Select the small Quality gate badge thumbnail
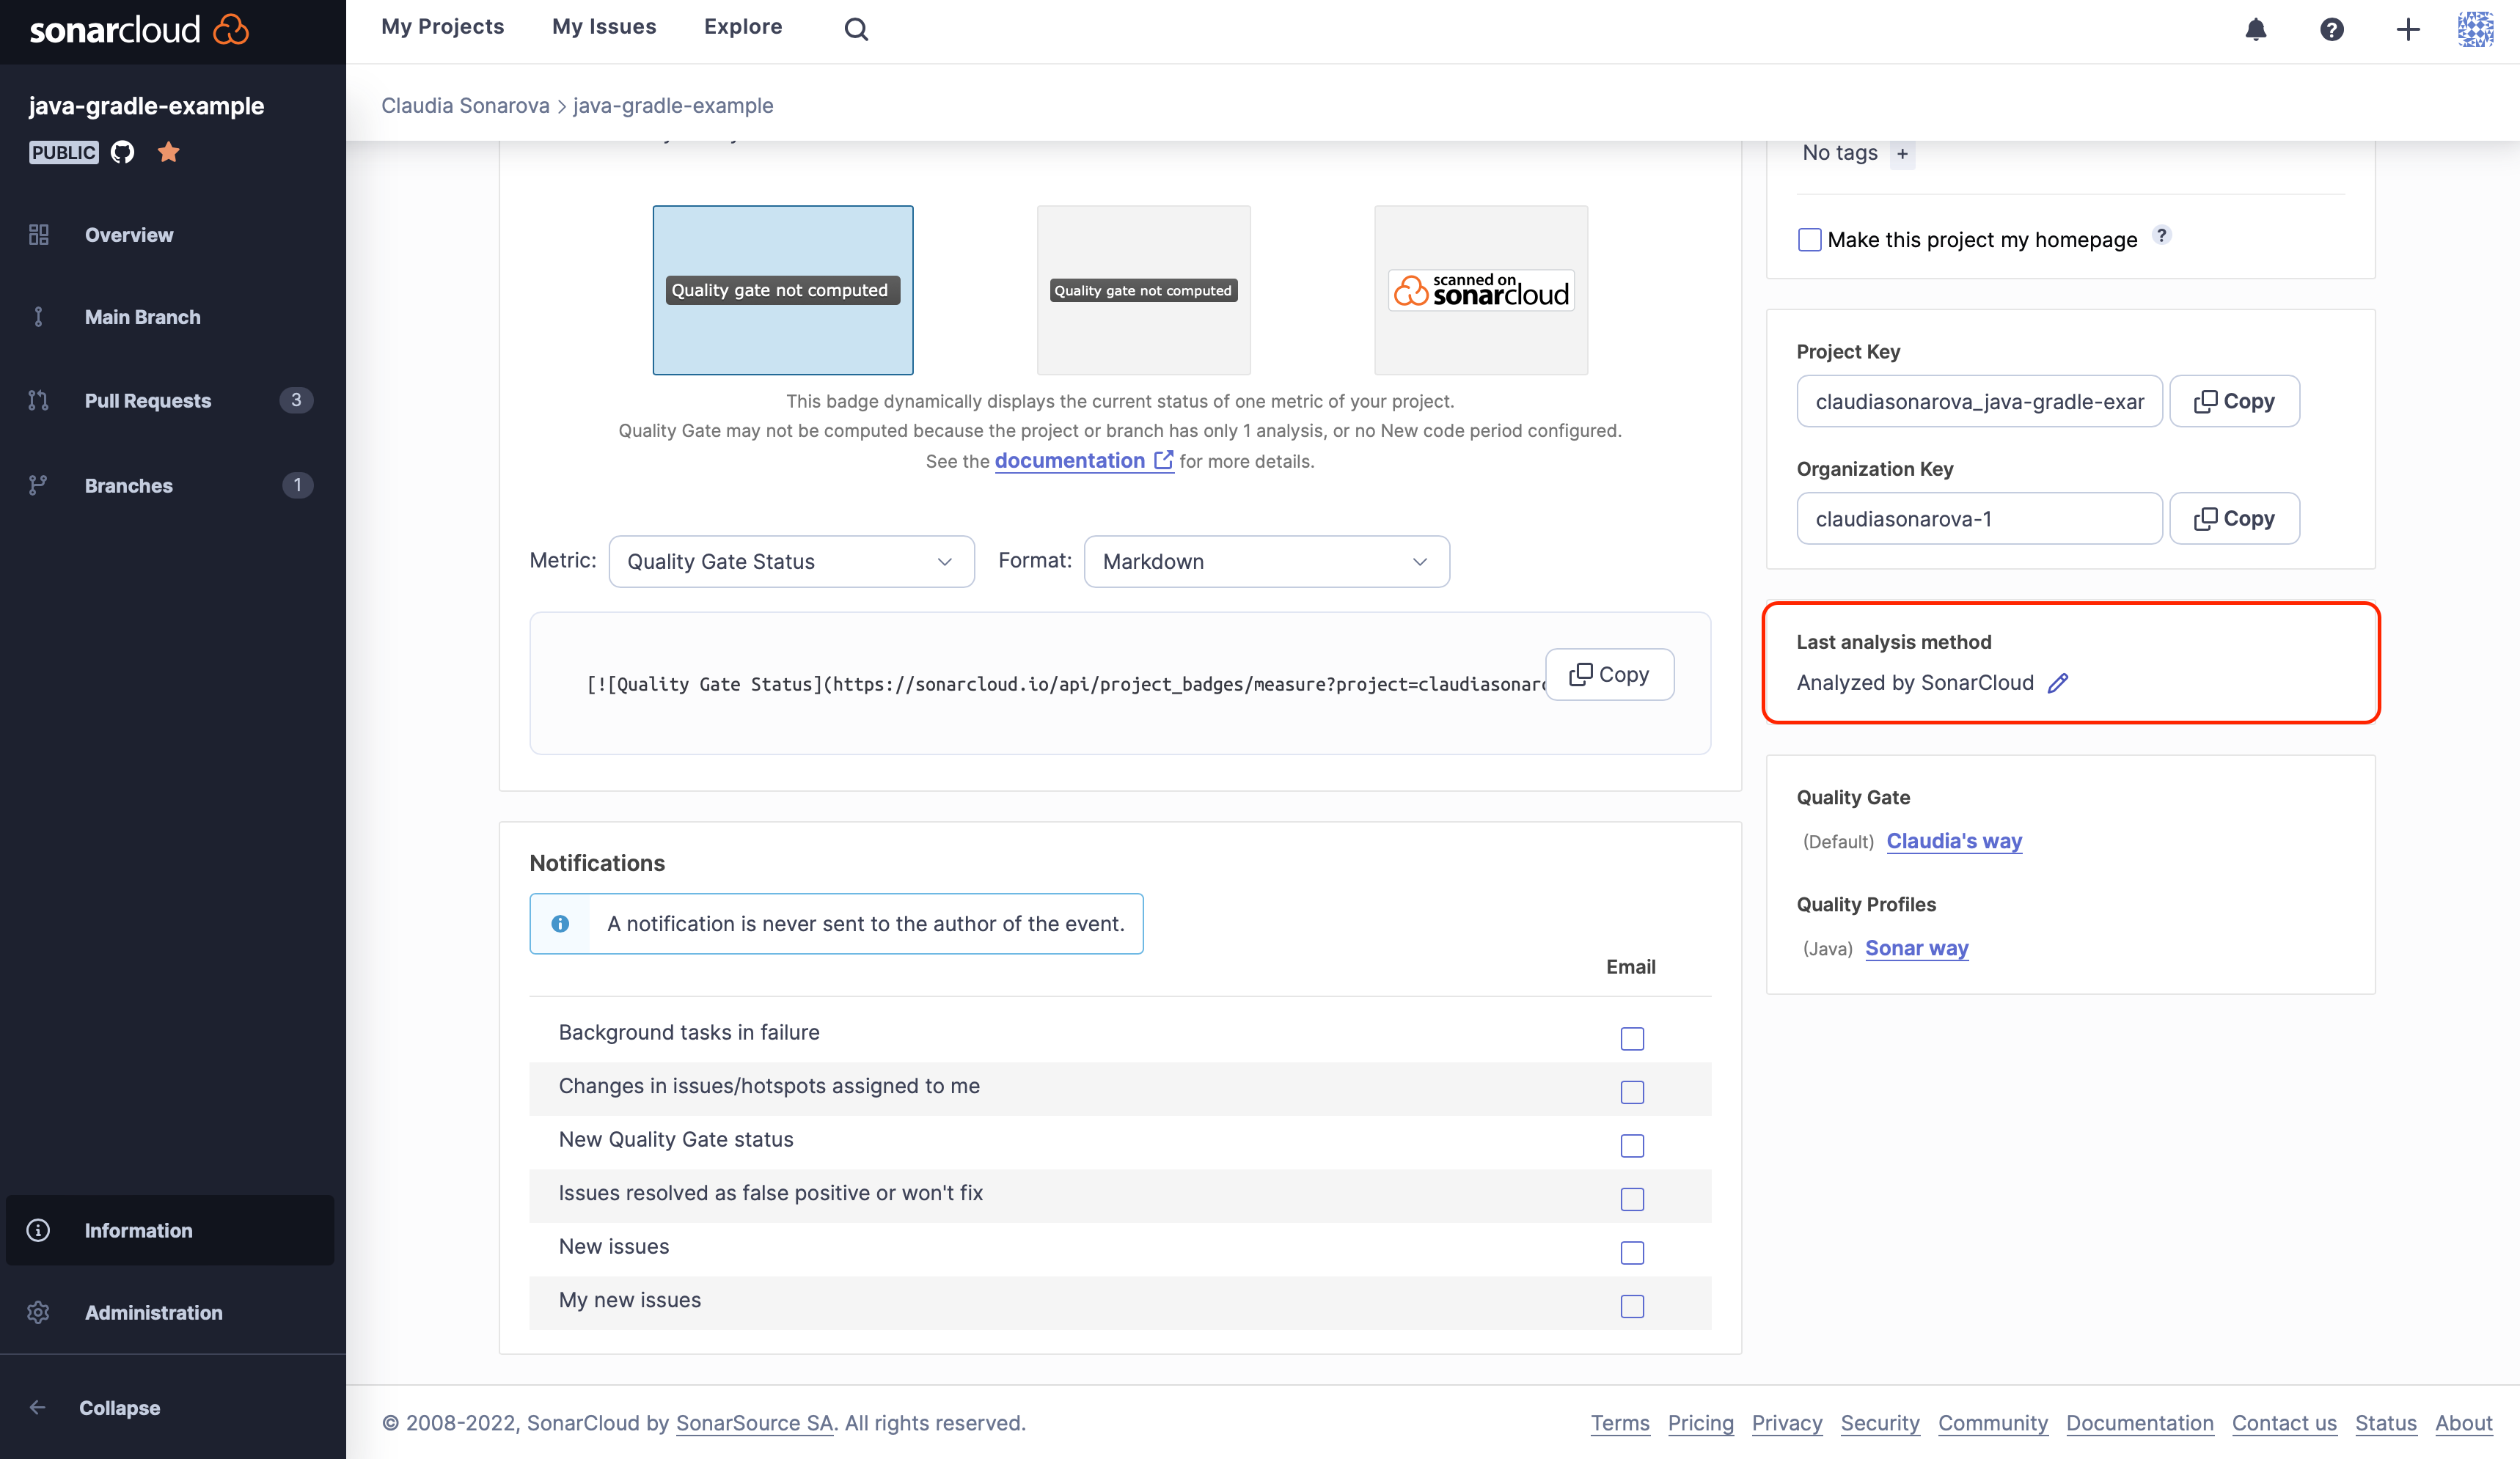 click(1143, 290)
